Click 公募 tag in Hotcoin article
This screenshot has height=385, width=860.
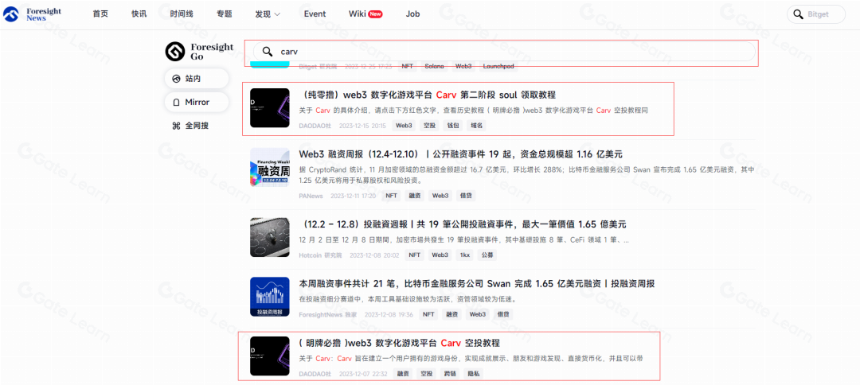488,255
